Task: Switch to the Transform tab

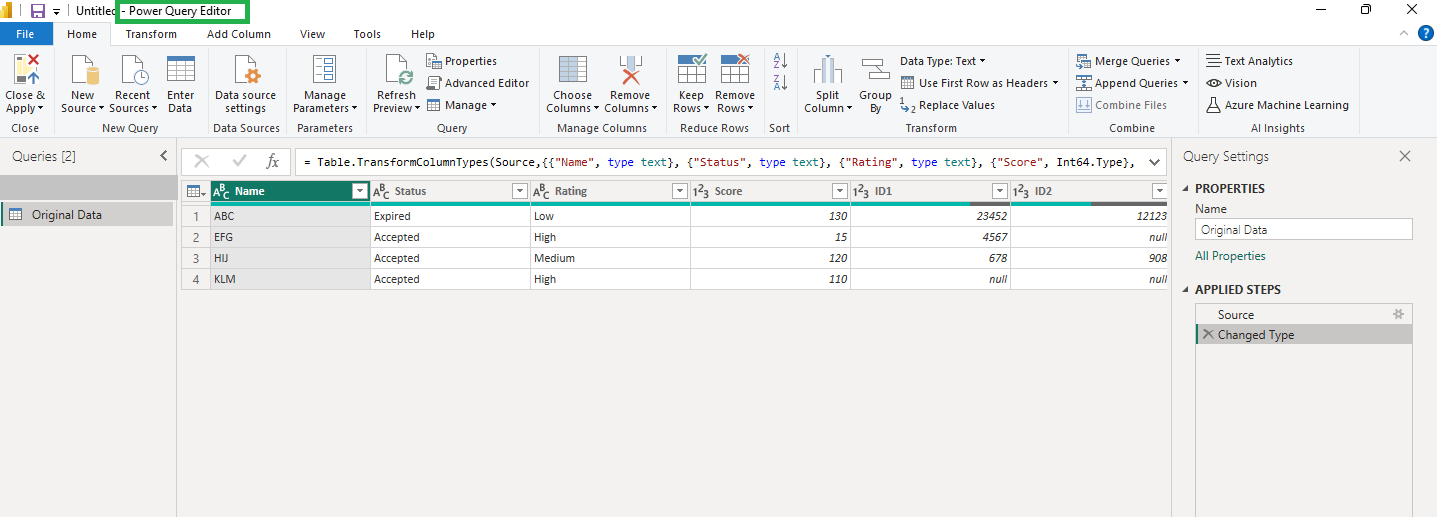Action: (x=151, y=34)
